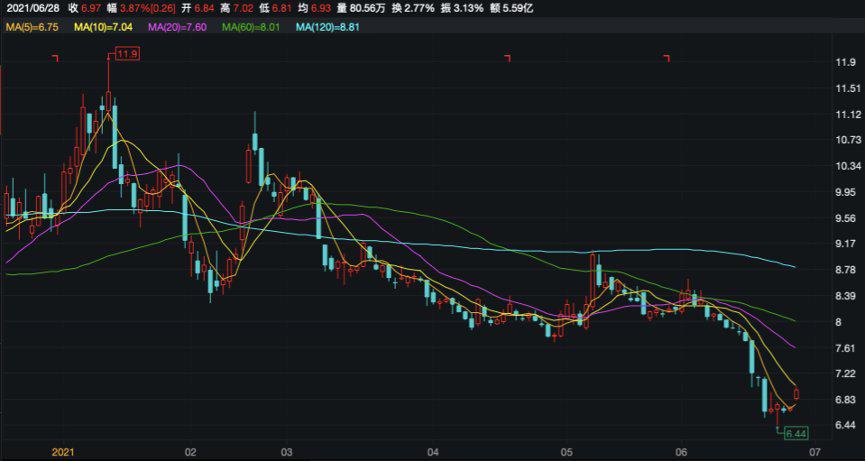Click the 11.9 high price marker

coord(125,53)
